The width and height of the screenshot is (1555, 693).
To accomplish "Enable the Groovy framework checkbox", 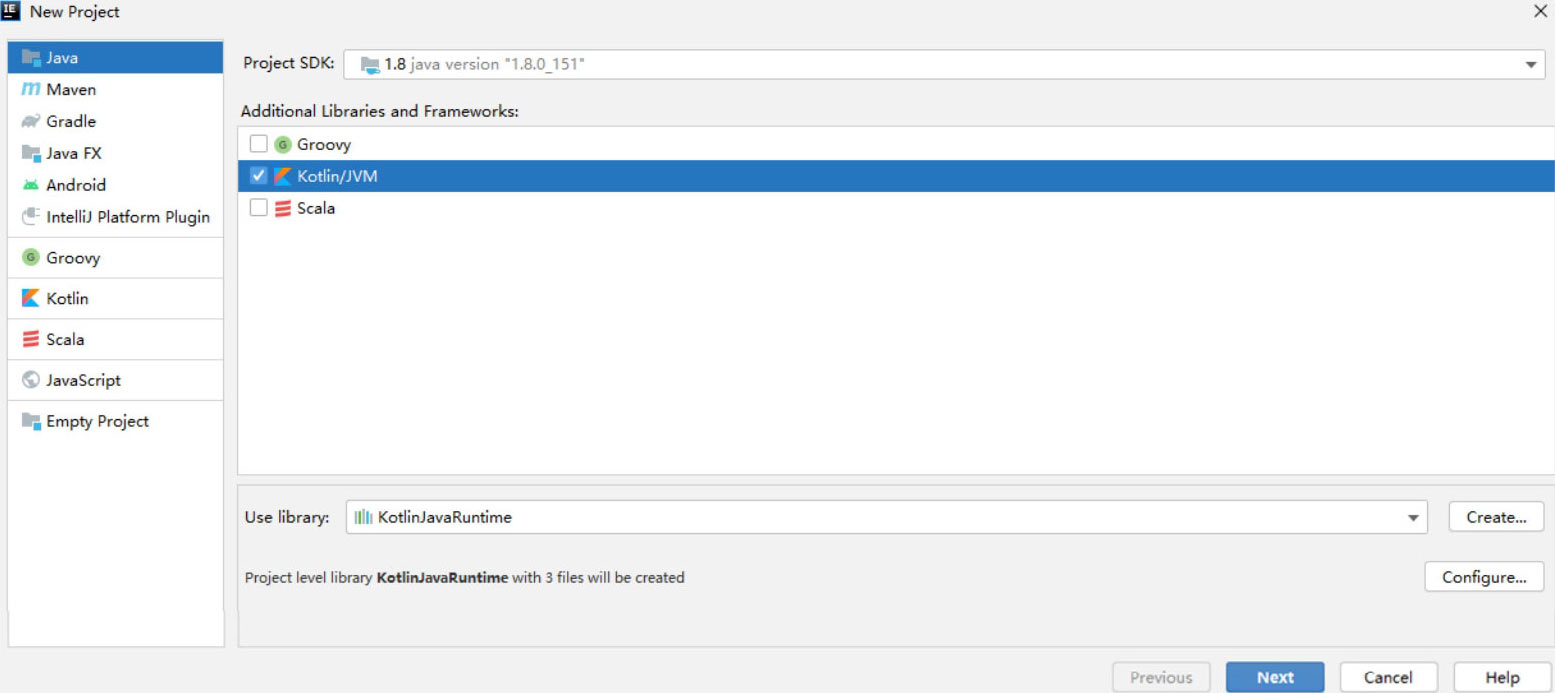I will click(258, 144).
